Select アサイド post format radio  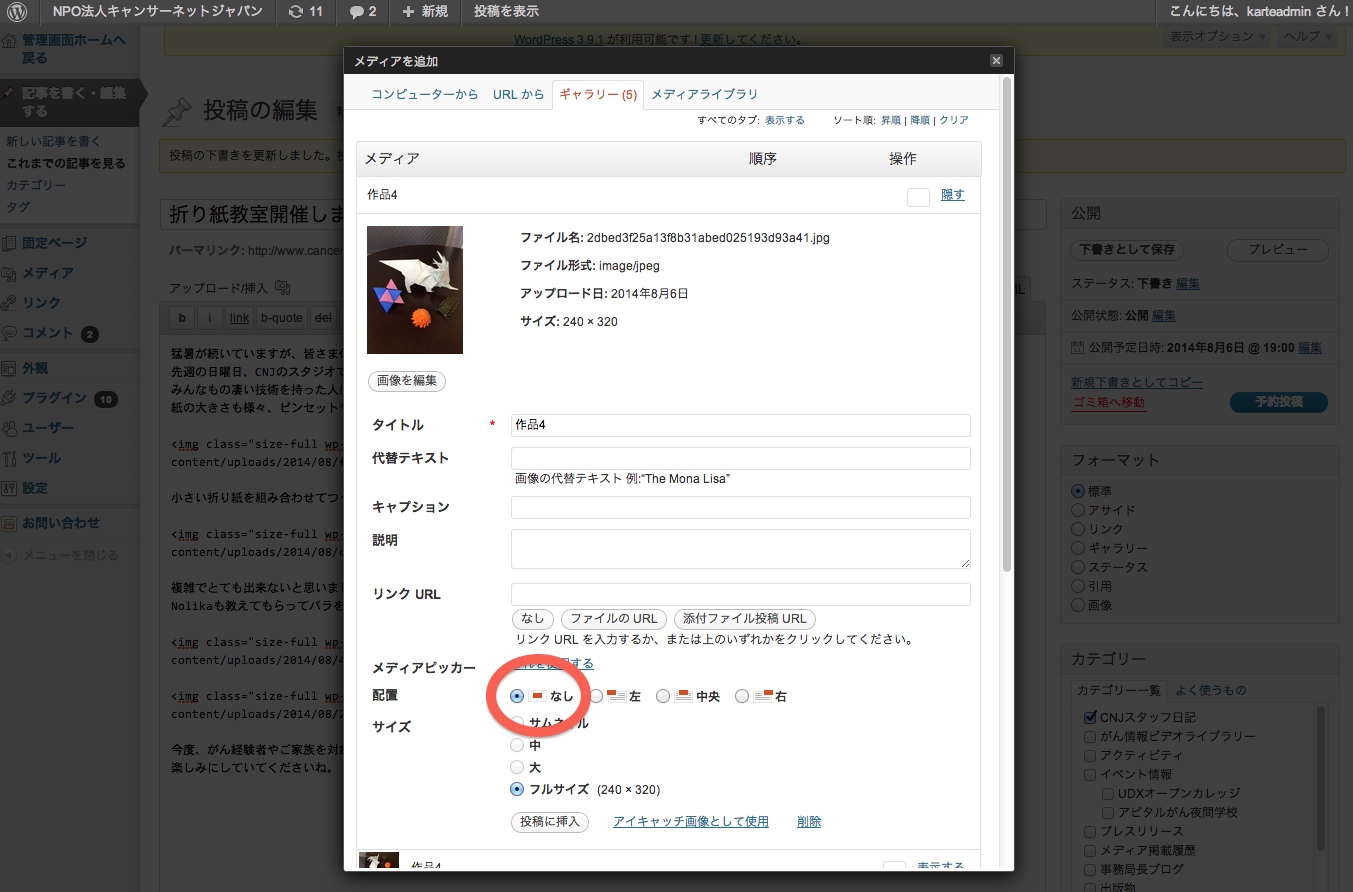(1078, 510)
